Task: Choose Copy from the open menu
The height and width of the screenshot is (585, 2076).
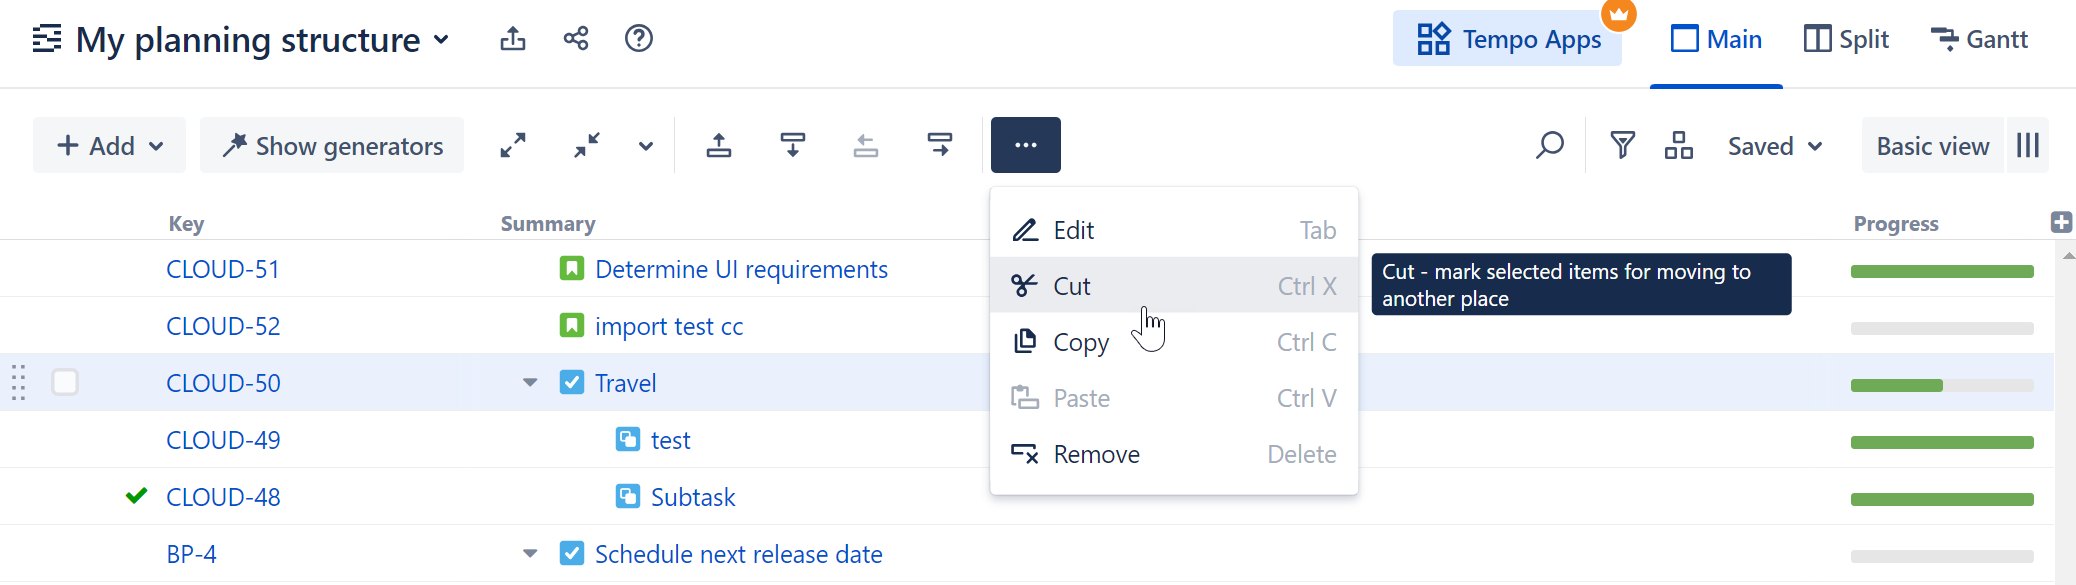Action: pos(1081,342)
